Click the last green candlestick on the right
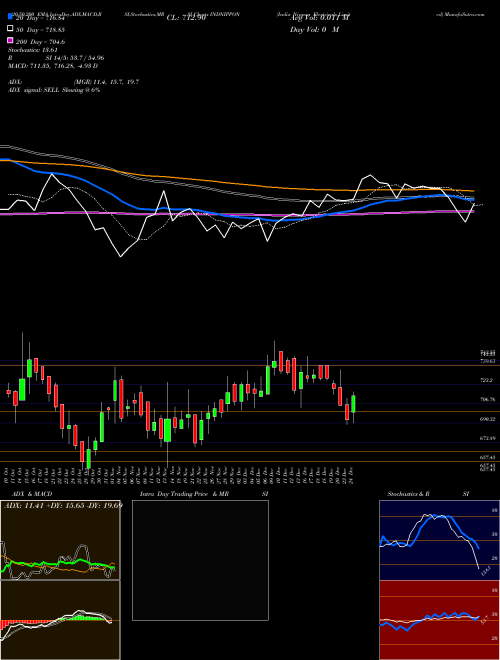Image resolution: width=500 pixels, height=660 pixels. click(x=354, y=404)
